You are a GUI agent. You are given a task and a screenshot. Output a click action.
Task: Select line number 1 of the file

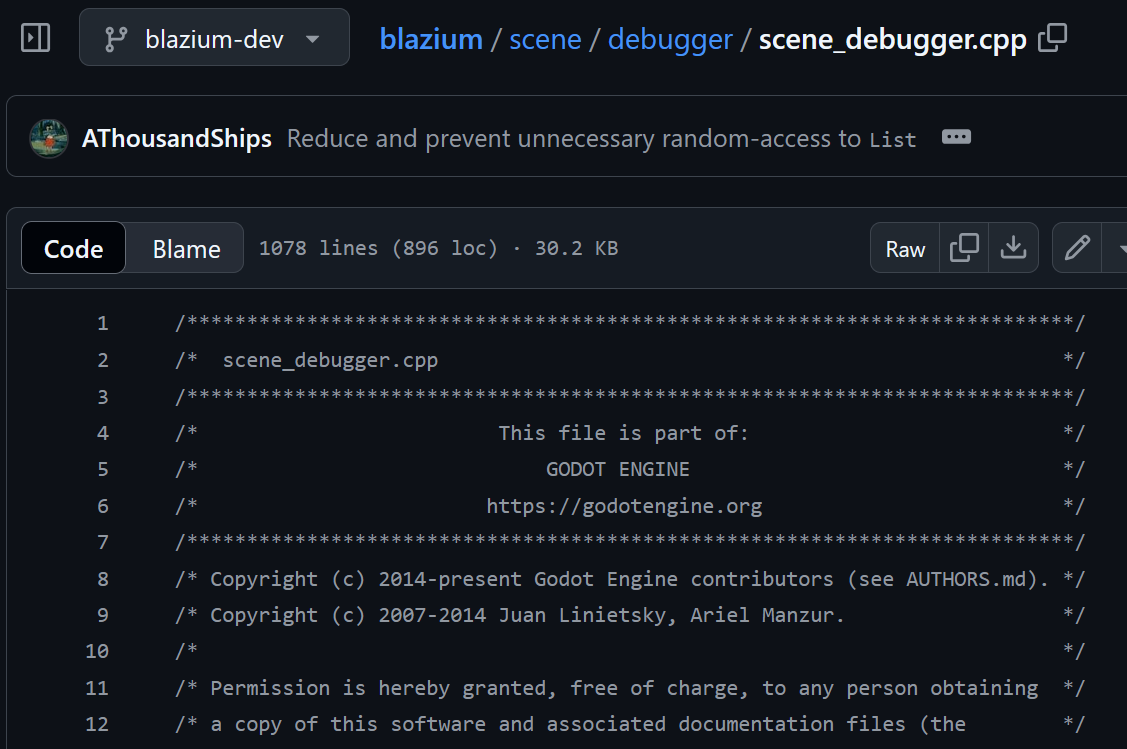[103, 323]
